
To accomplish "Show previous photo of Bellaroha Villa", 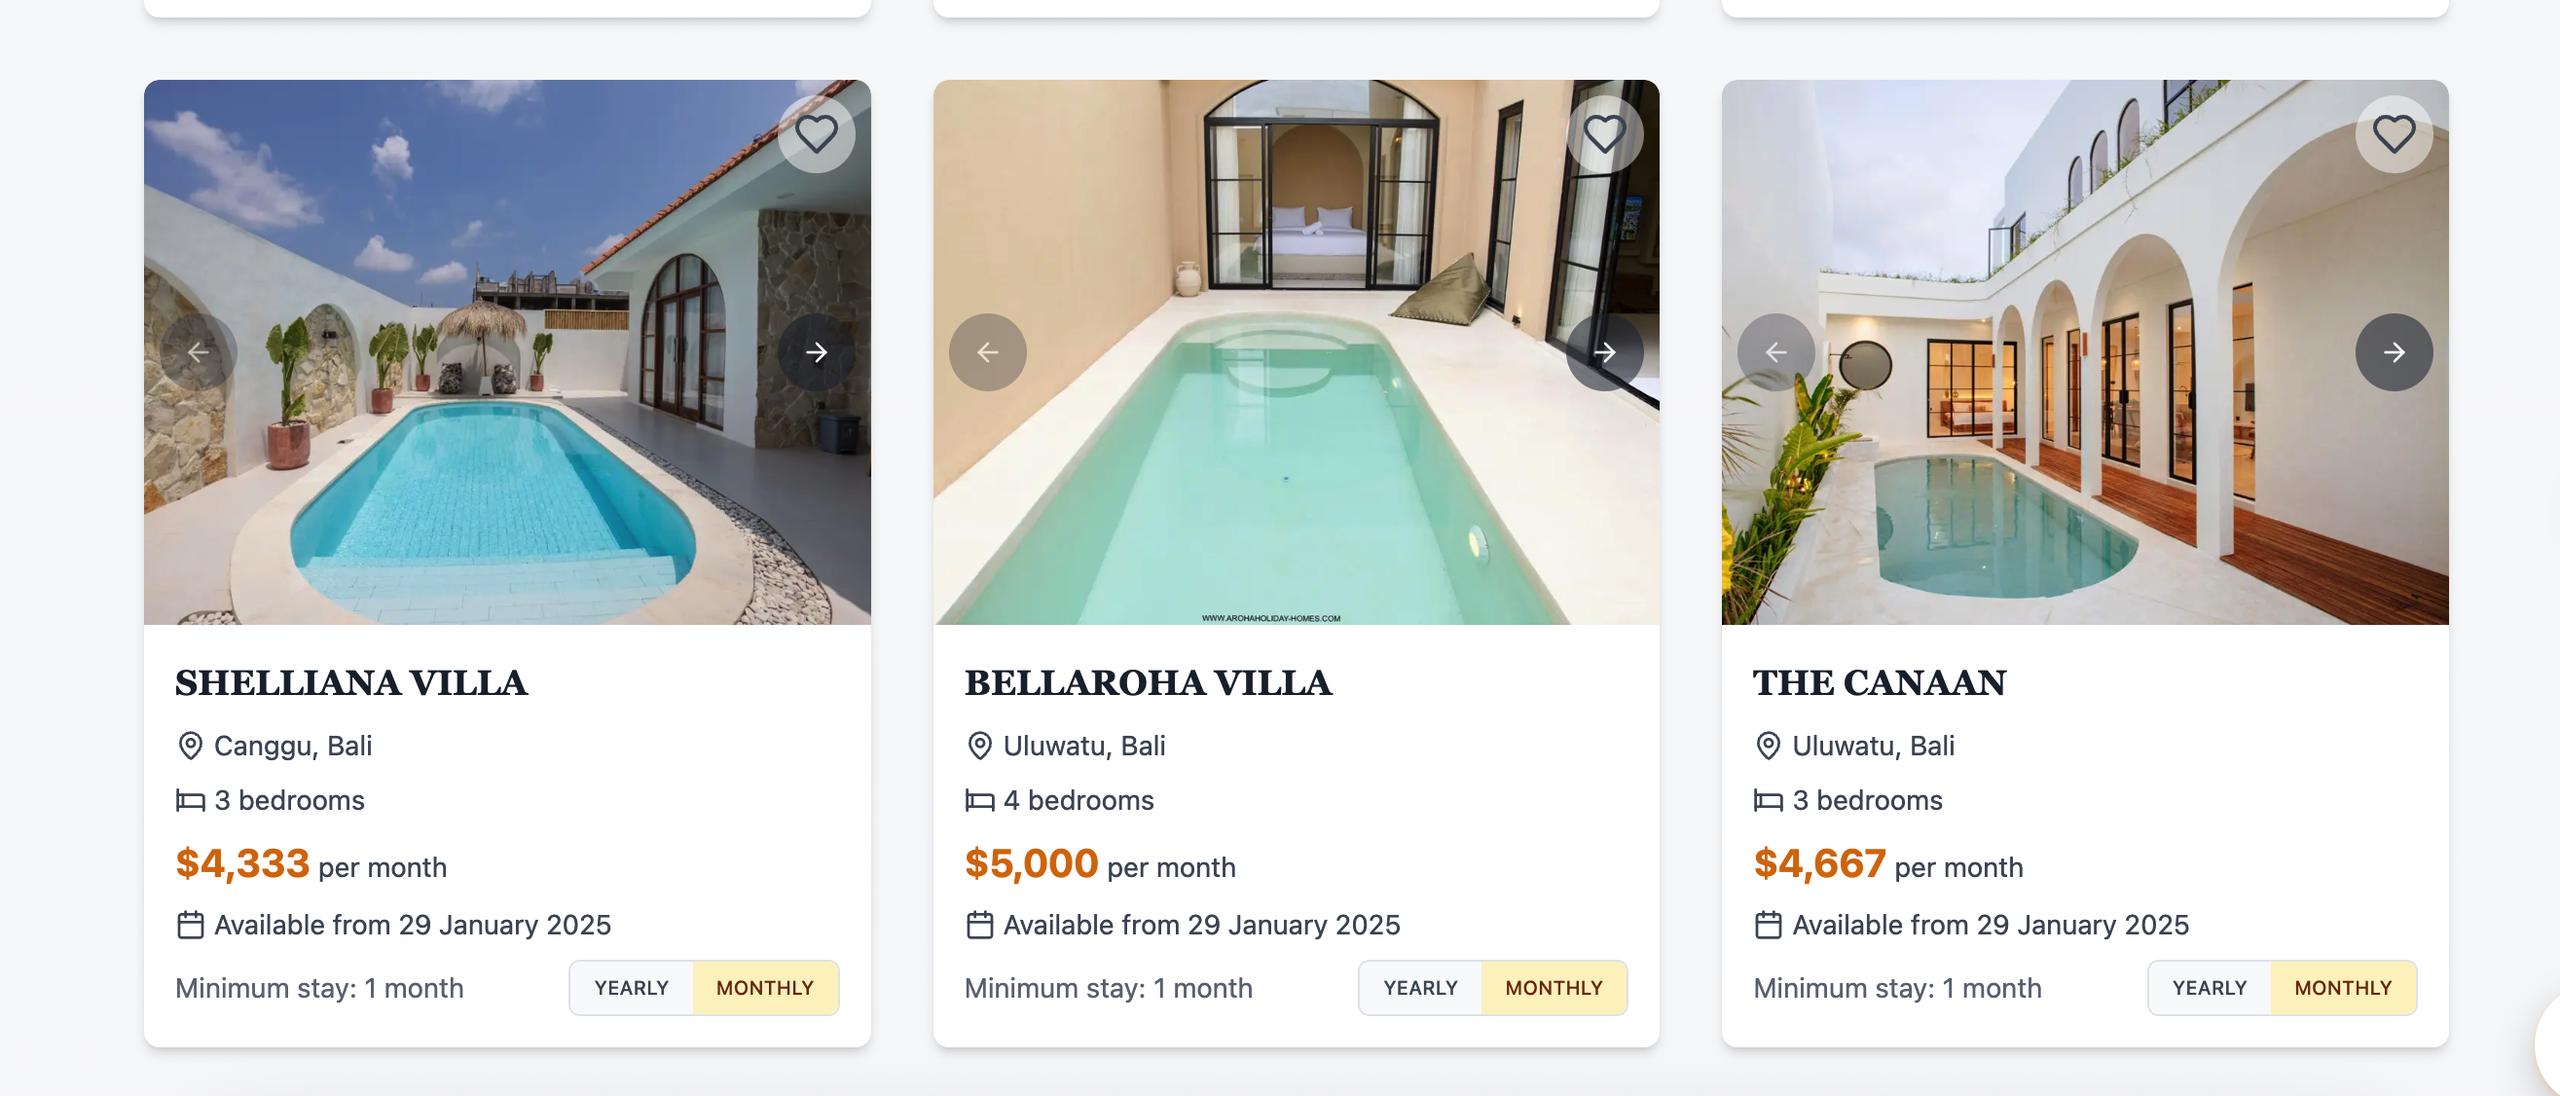I will (987, 352).
